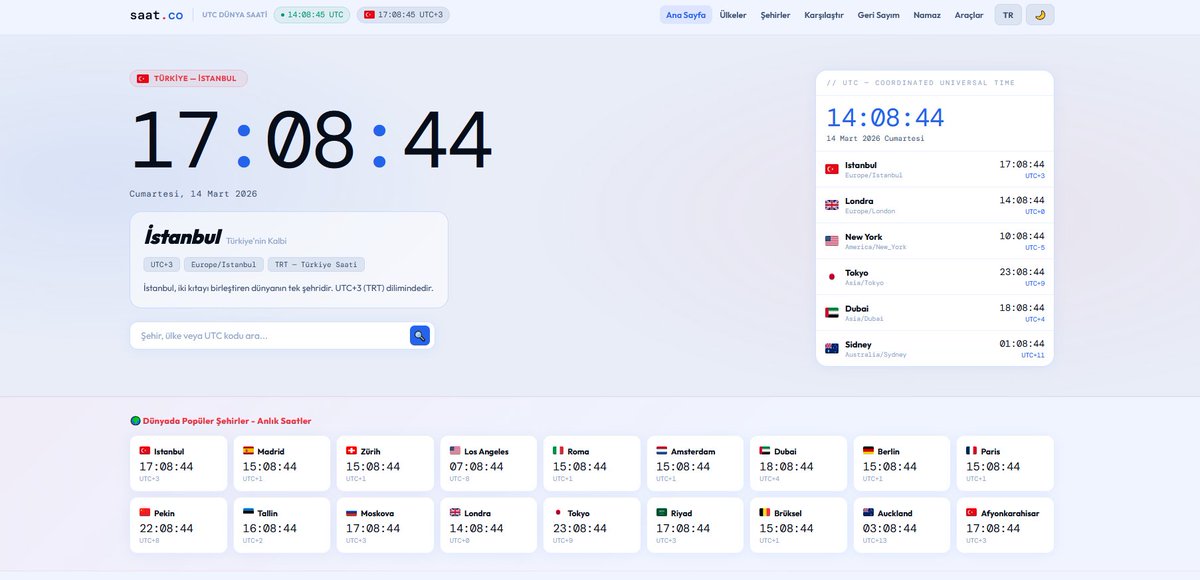Open the Auckland city card
Screen dimensions: 1200x580
902,525
